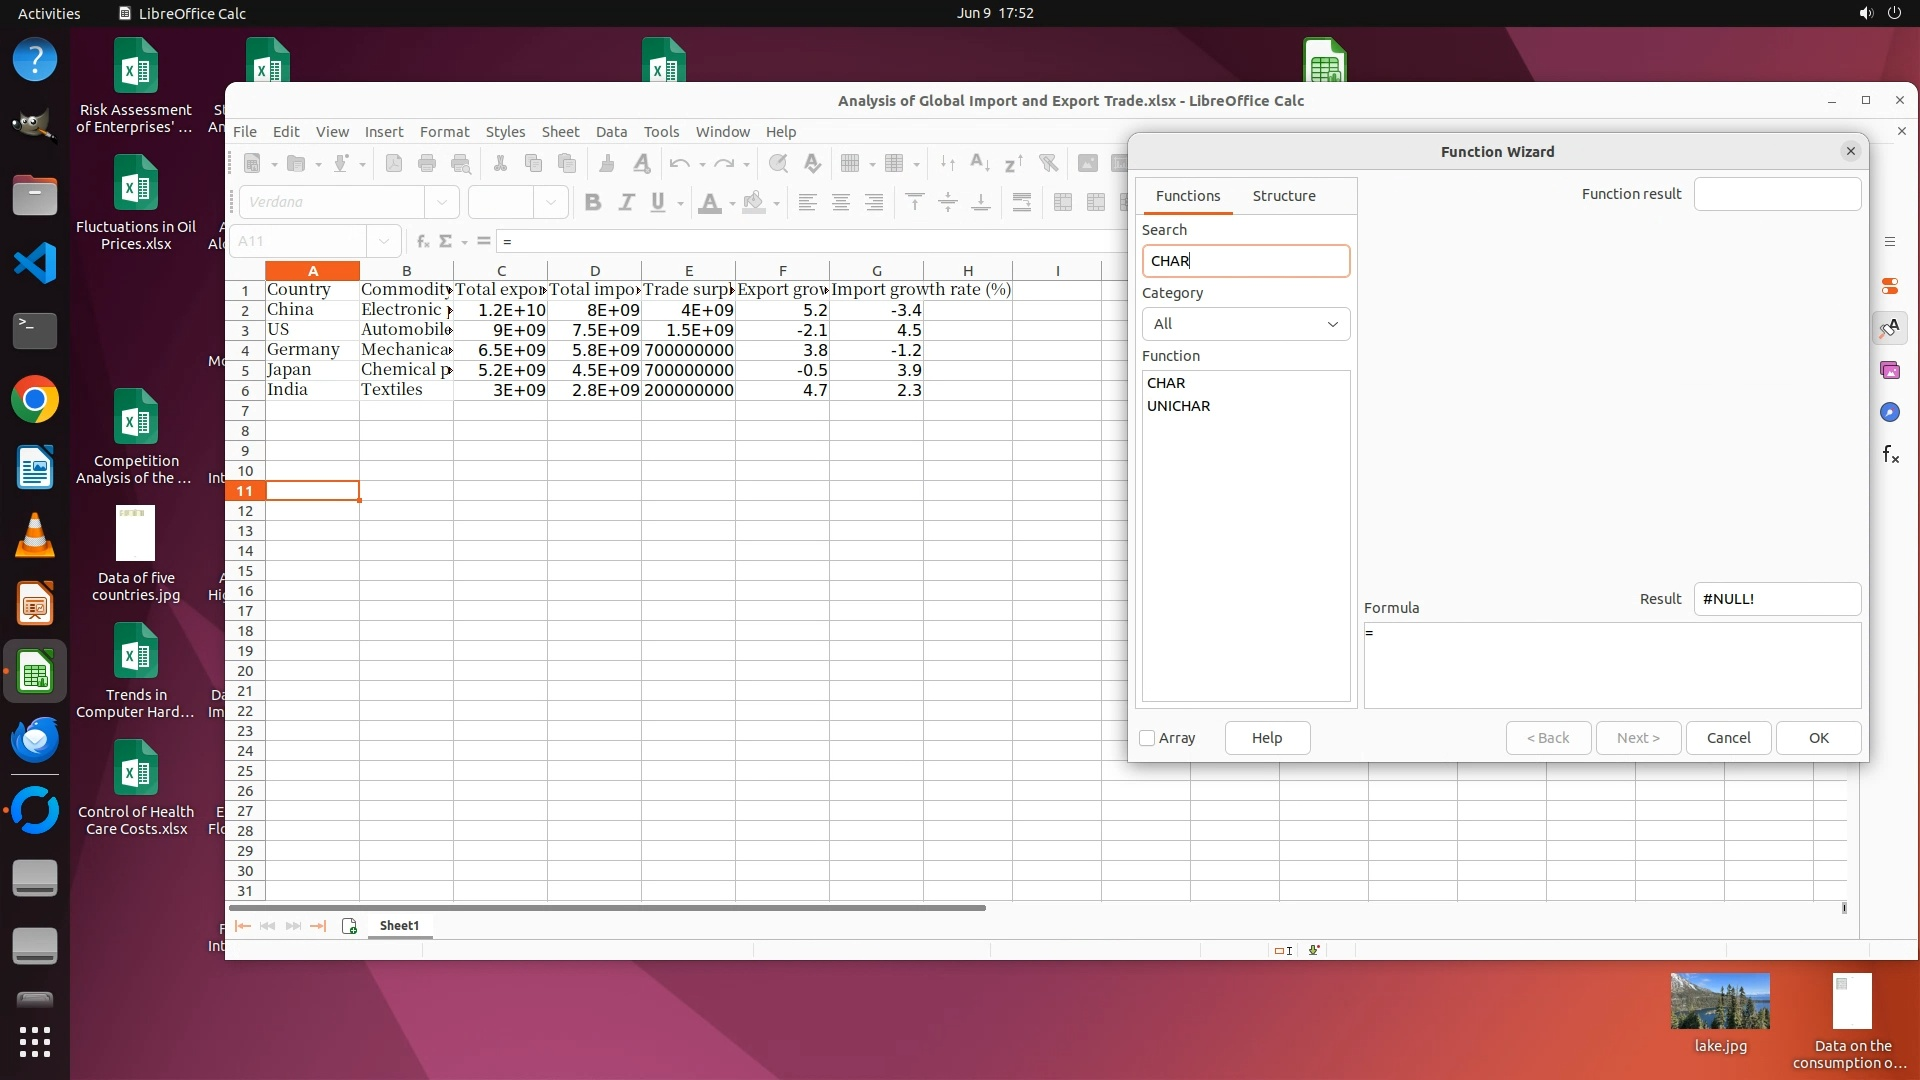The height and width of the screenshot is (1080, 1920).
Task: Click the sidebar settings hamburger icon
Action: click(x=1889, y=242)
